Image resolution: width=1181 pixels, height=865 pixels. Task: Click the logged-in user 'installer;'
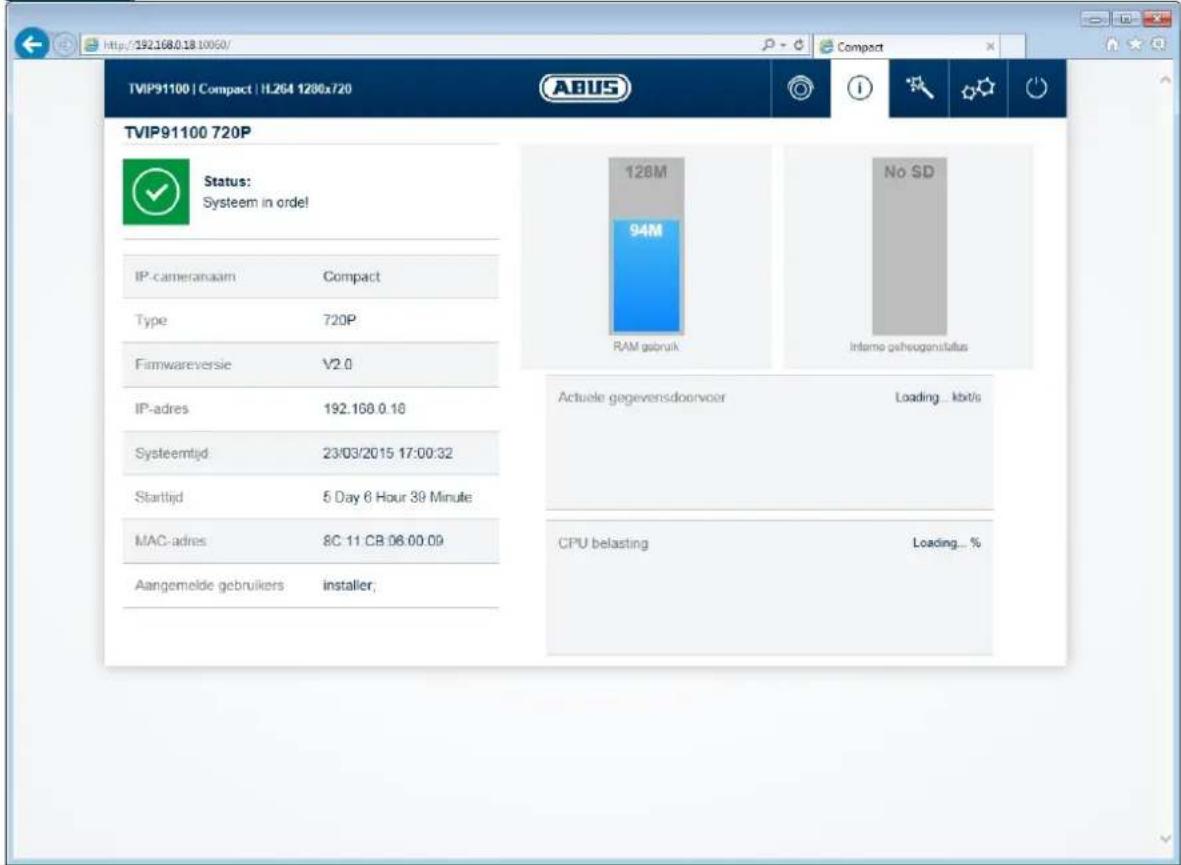tap(349, 585)
